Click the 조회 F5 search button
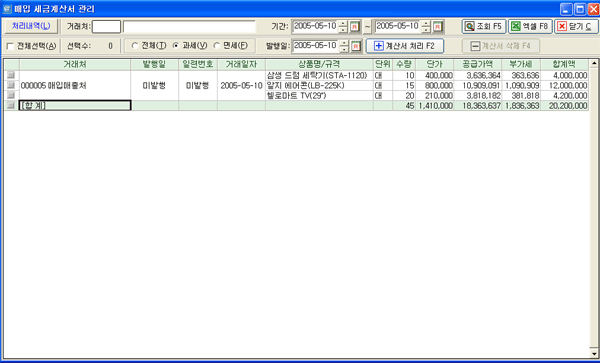Viewport: 600px width, 363px height. click(484, 27)
